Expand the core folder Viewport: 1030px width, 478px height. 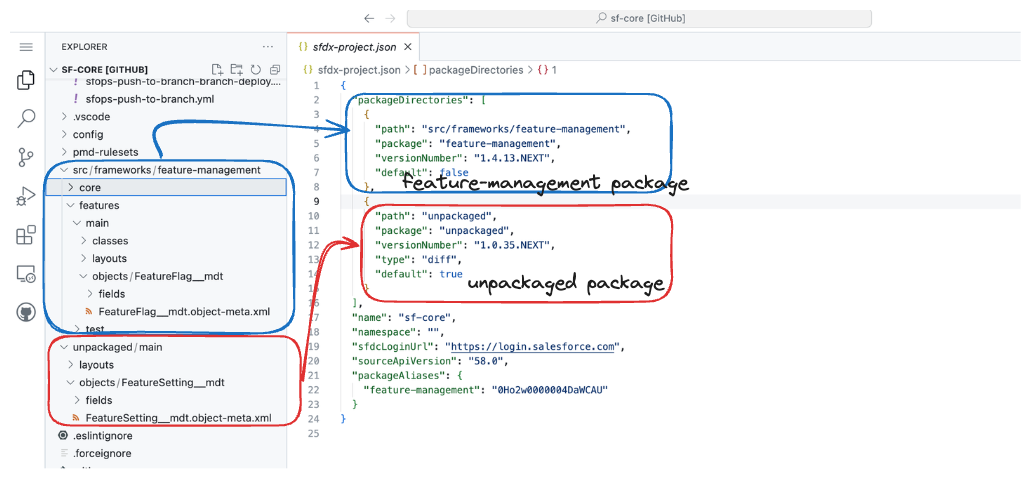(x=90, y=188)
